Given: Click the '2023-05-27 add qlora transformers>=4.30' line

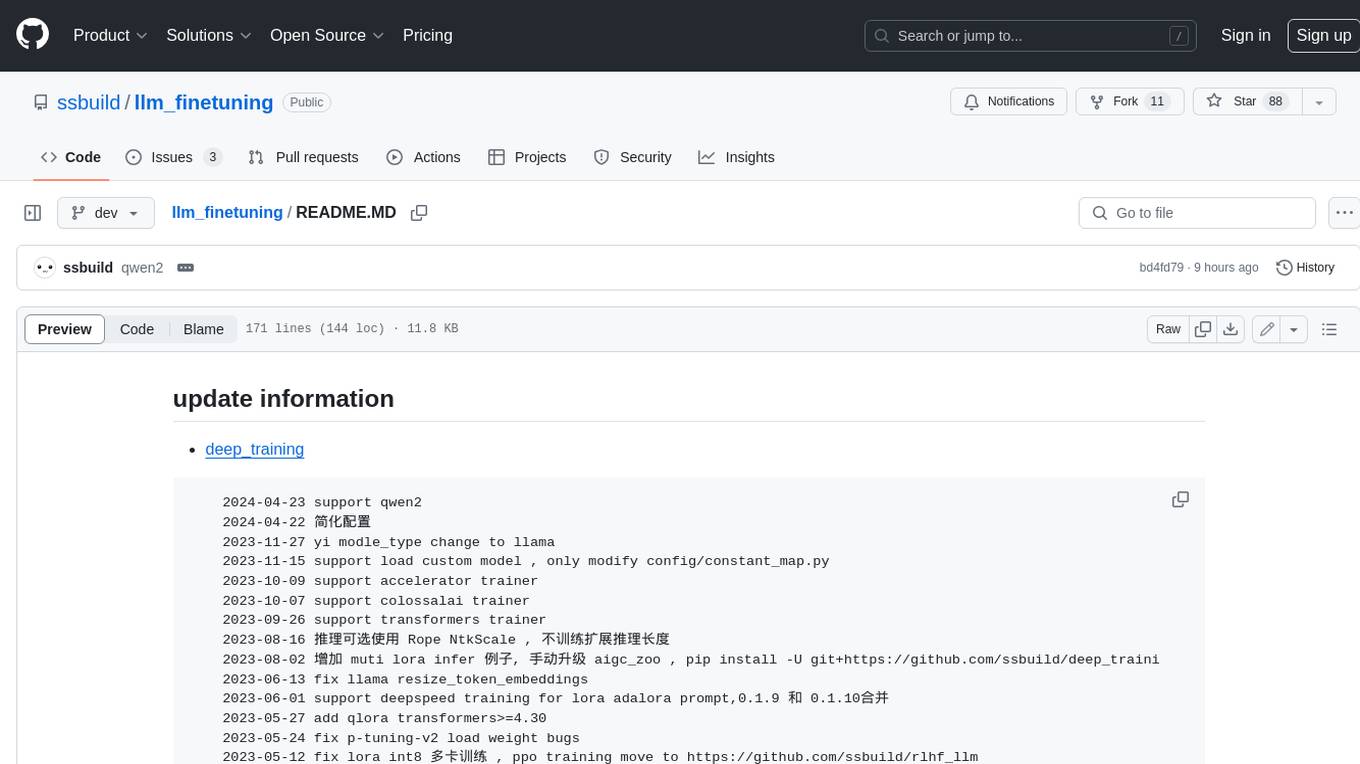Looking at the screenshot, I should click(x=384, y=718).
